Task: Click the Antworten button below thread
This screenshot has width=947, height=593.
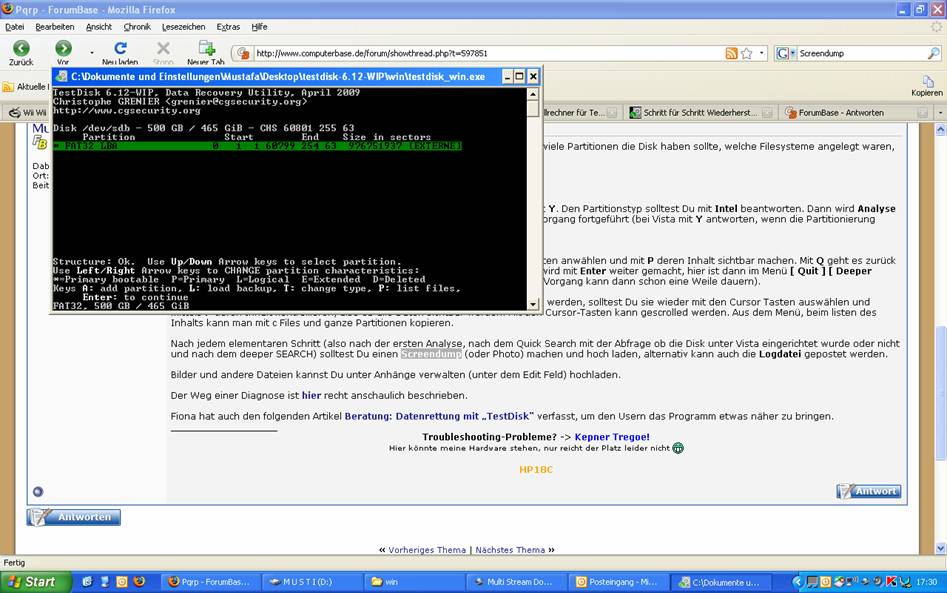Action: [x=74, y=517]
